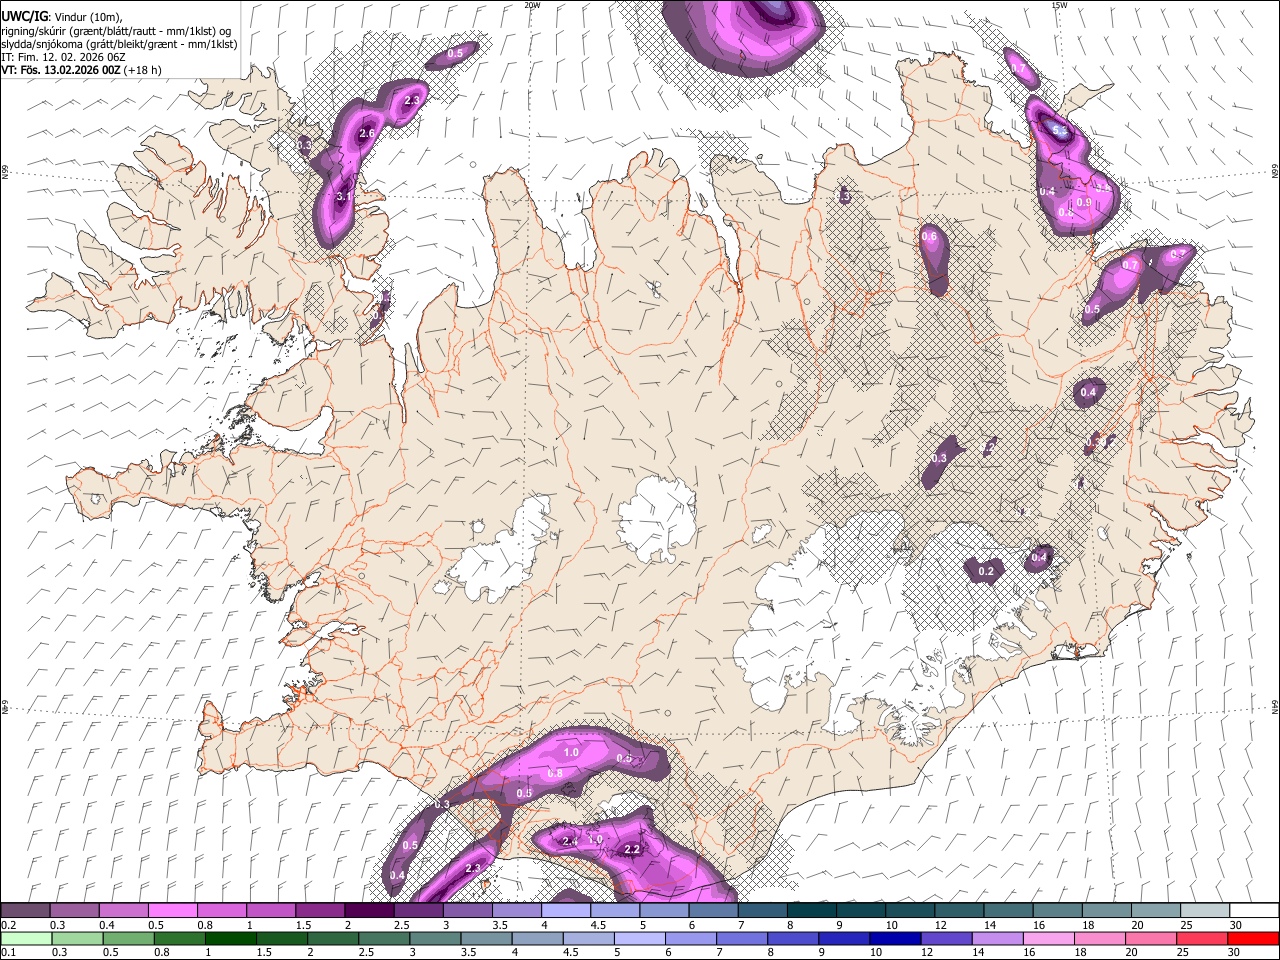Click the '0.9' precipitation value in the northeast
Viewport: 1280px width, 960px height.
pos(1083,203)
